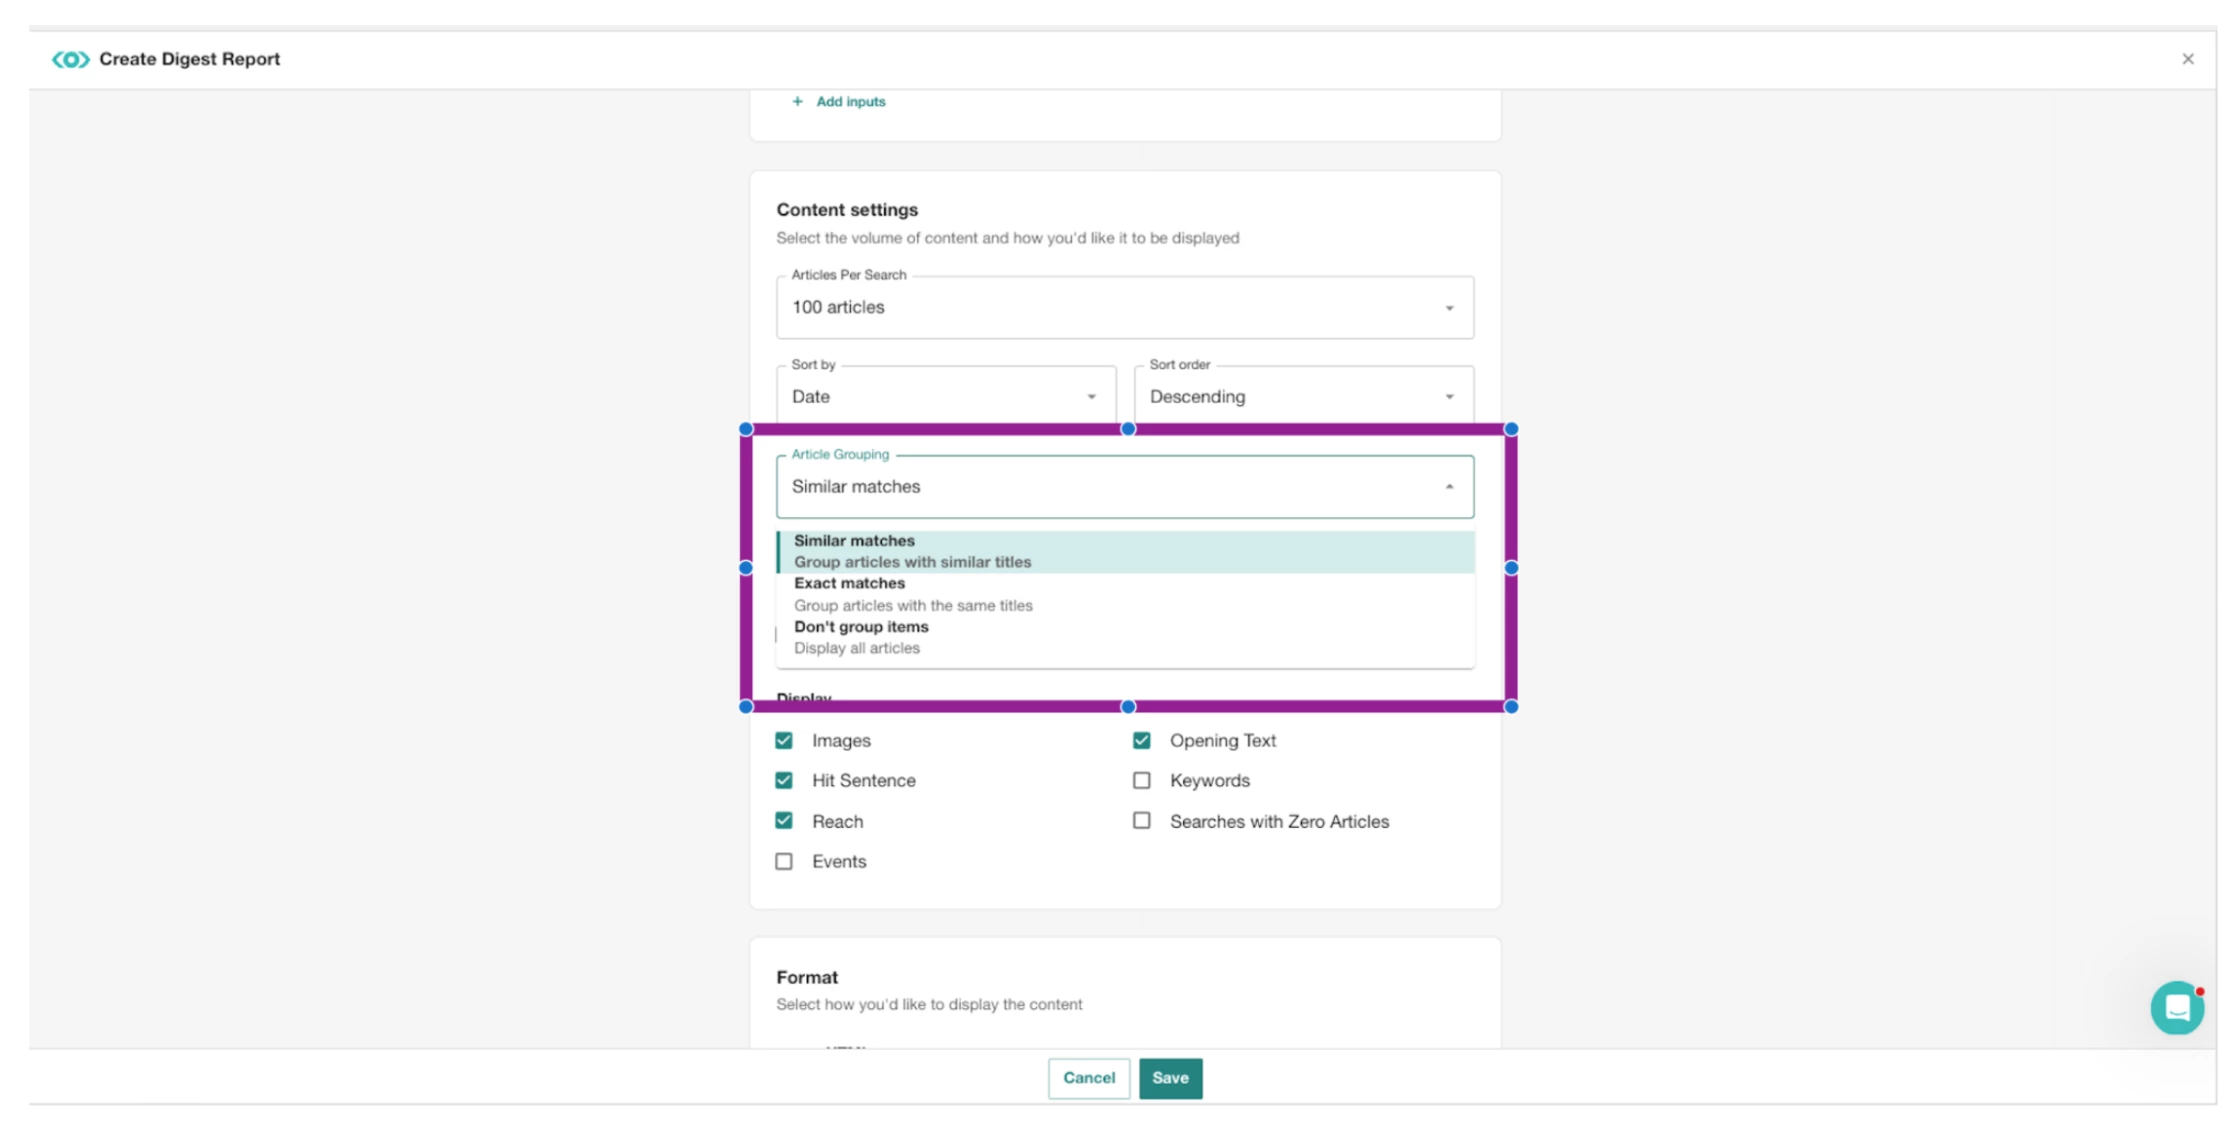Uncheck the Images checkbox
Viewport: 2234px width, 1132px height.
784,740
